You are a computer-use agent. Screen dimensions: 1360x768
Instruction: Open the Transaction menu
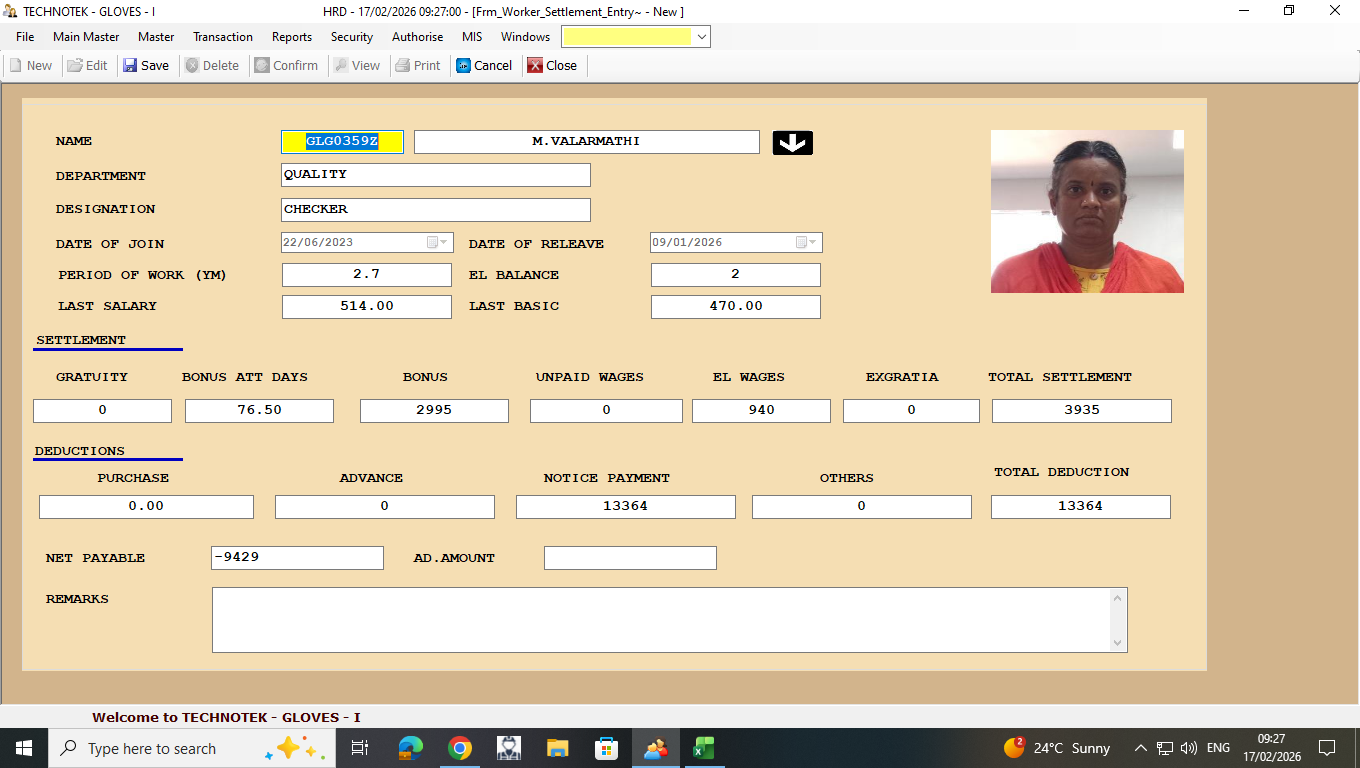pyautogui.click(x=222, y=37)
